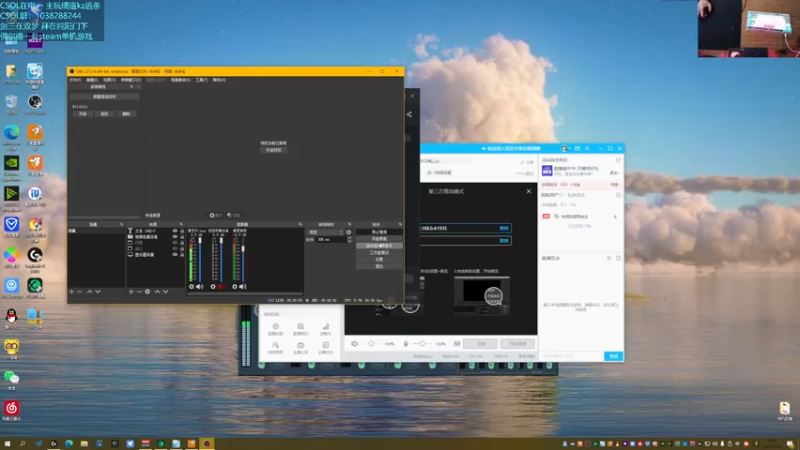Open the WeChat desktop icon

click(12, 380)
